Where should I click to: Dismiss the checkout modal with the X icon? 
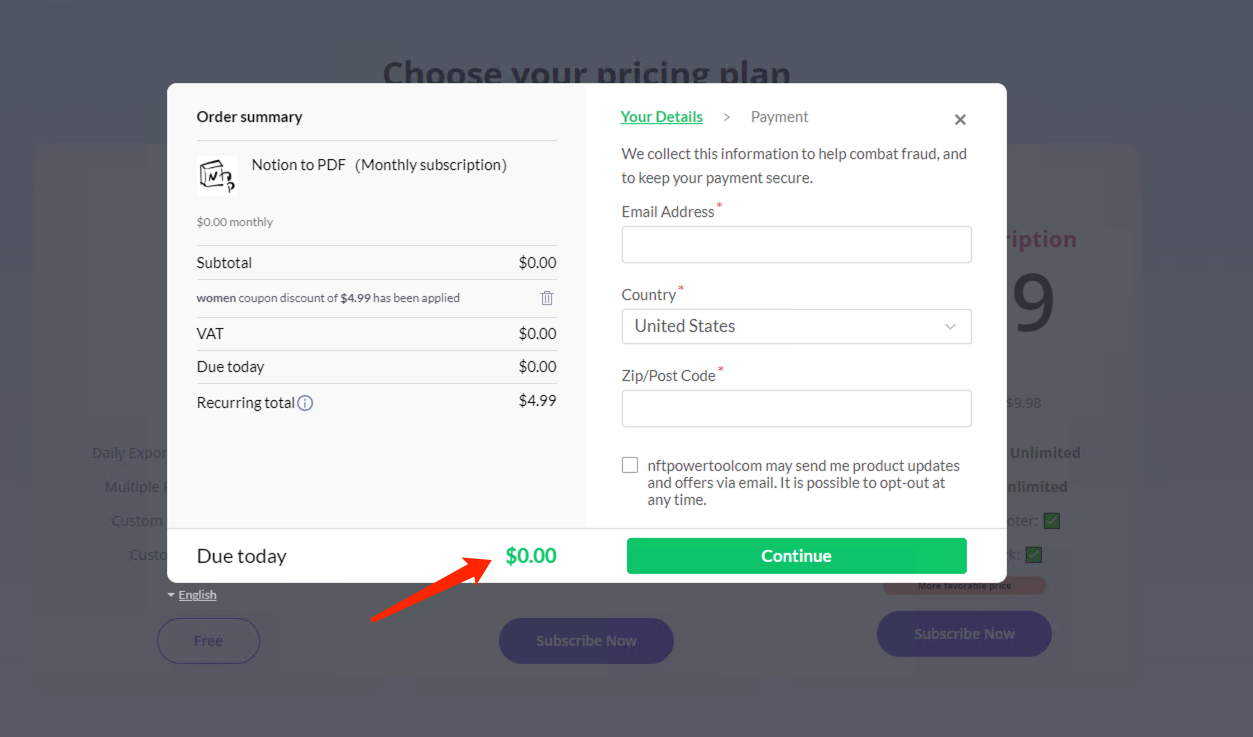[x=960, y=119]
